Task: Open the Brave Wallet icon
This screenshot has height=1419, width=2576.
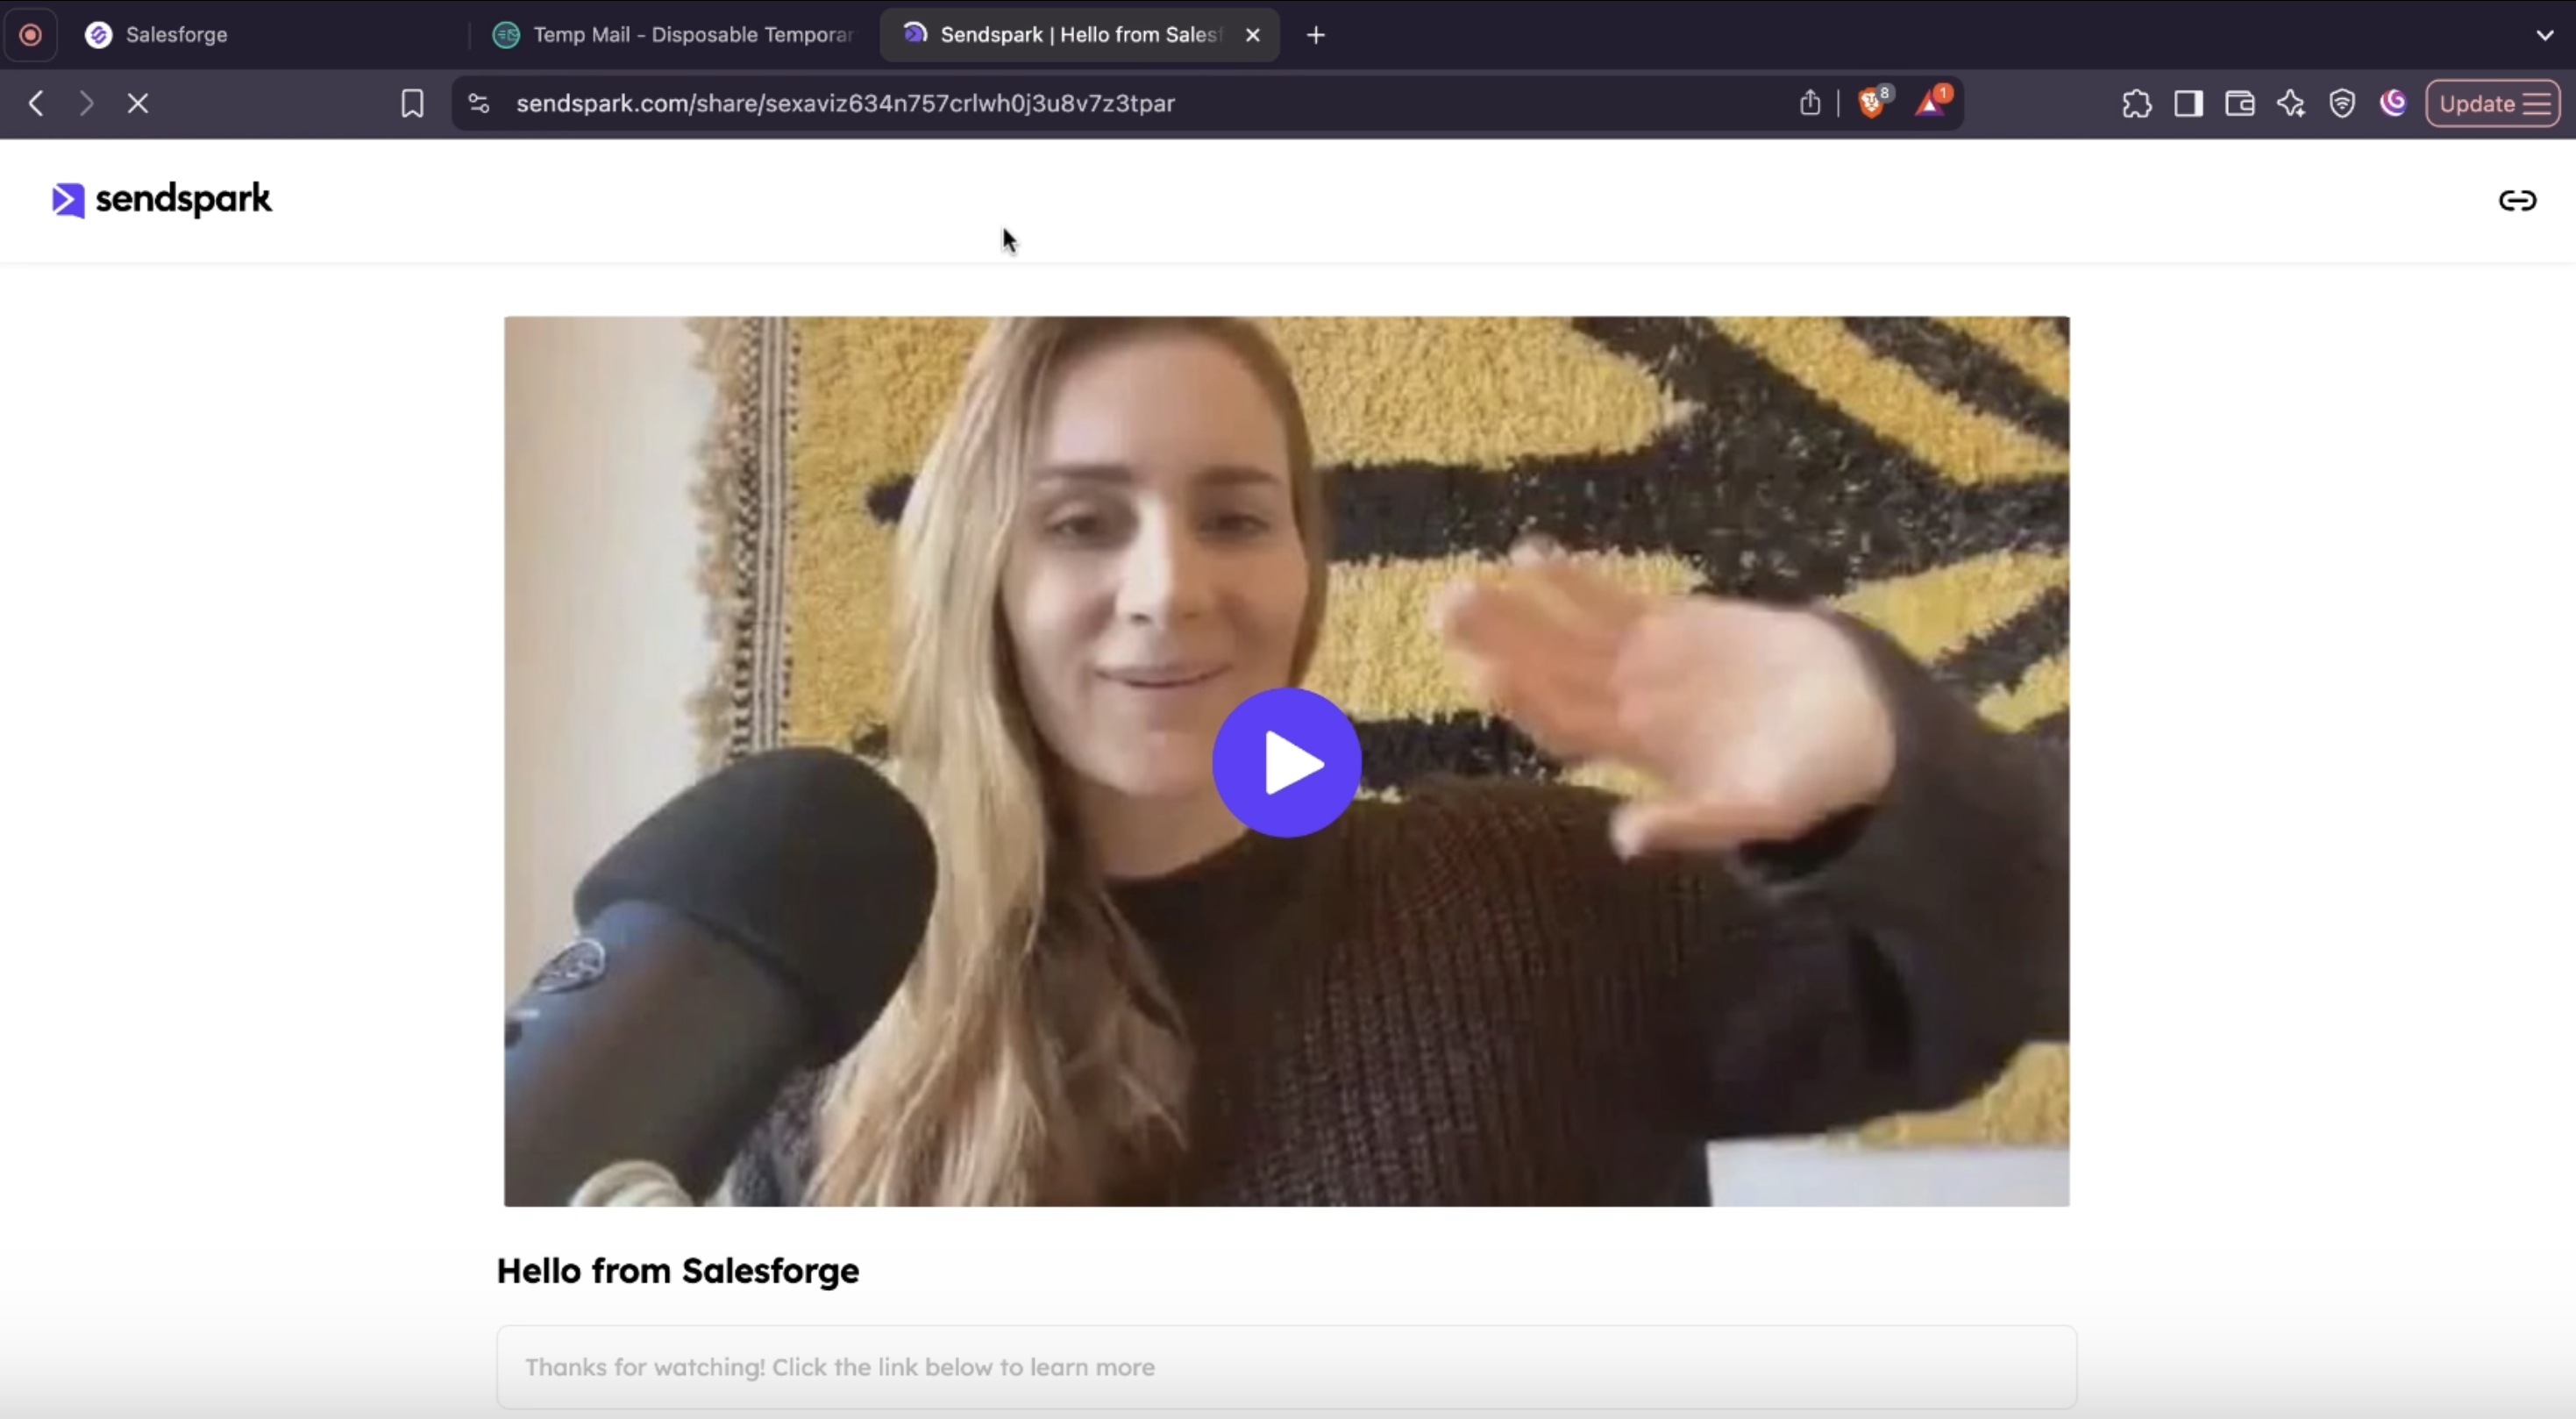Action: [2239, 103]
